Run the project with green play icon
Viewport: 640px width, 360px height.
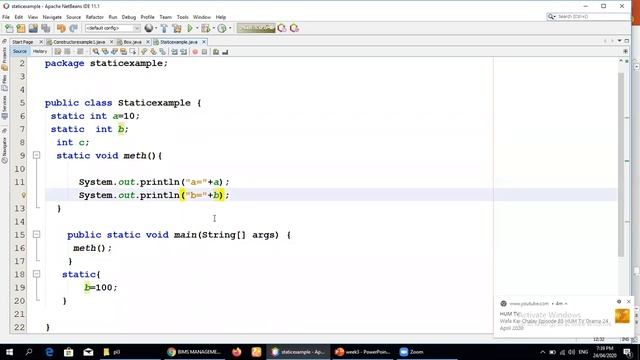[190, 28]
